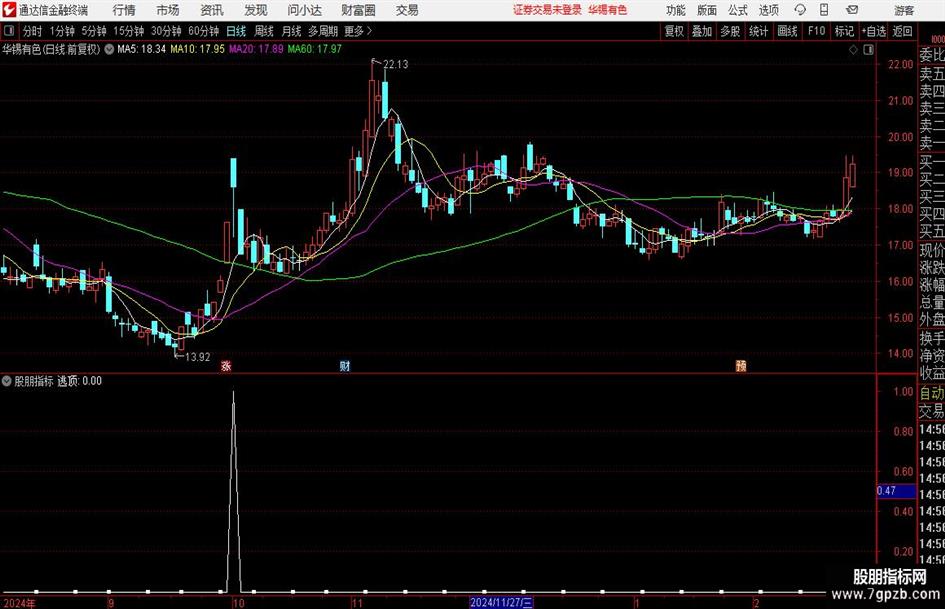Screen dimensions: 945x609
Task: Open the customer service headset icon
Action: tap(800, 10)
